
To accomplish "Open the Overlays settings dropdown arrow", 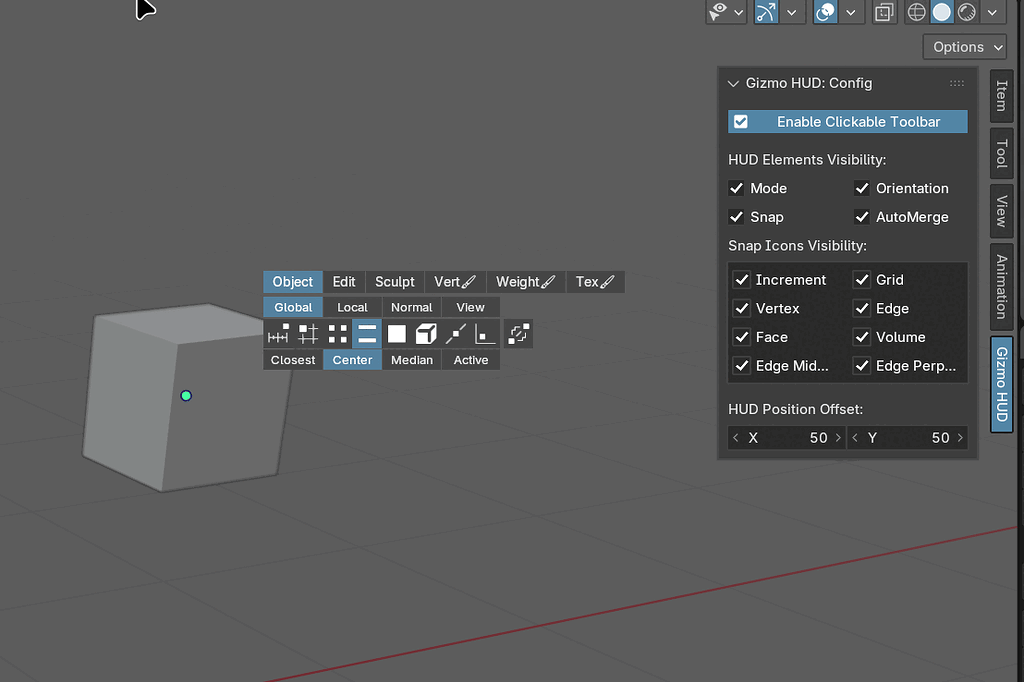I will [x=851, y=12].
